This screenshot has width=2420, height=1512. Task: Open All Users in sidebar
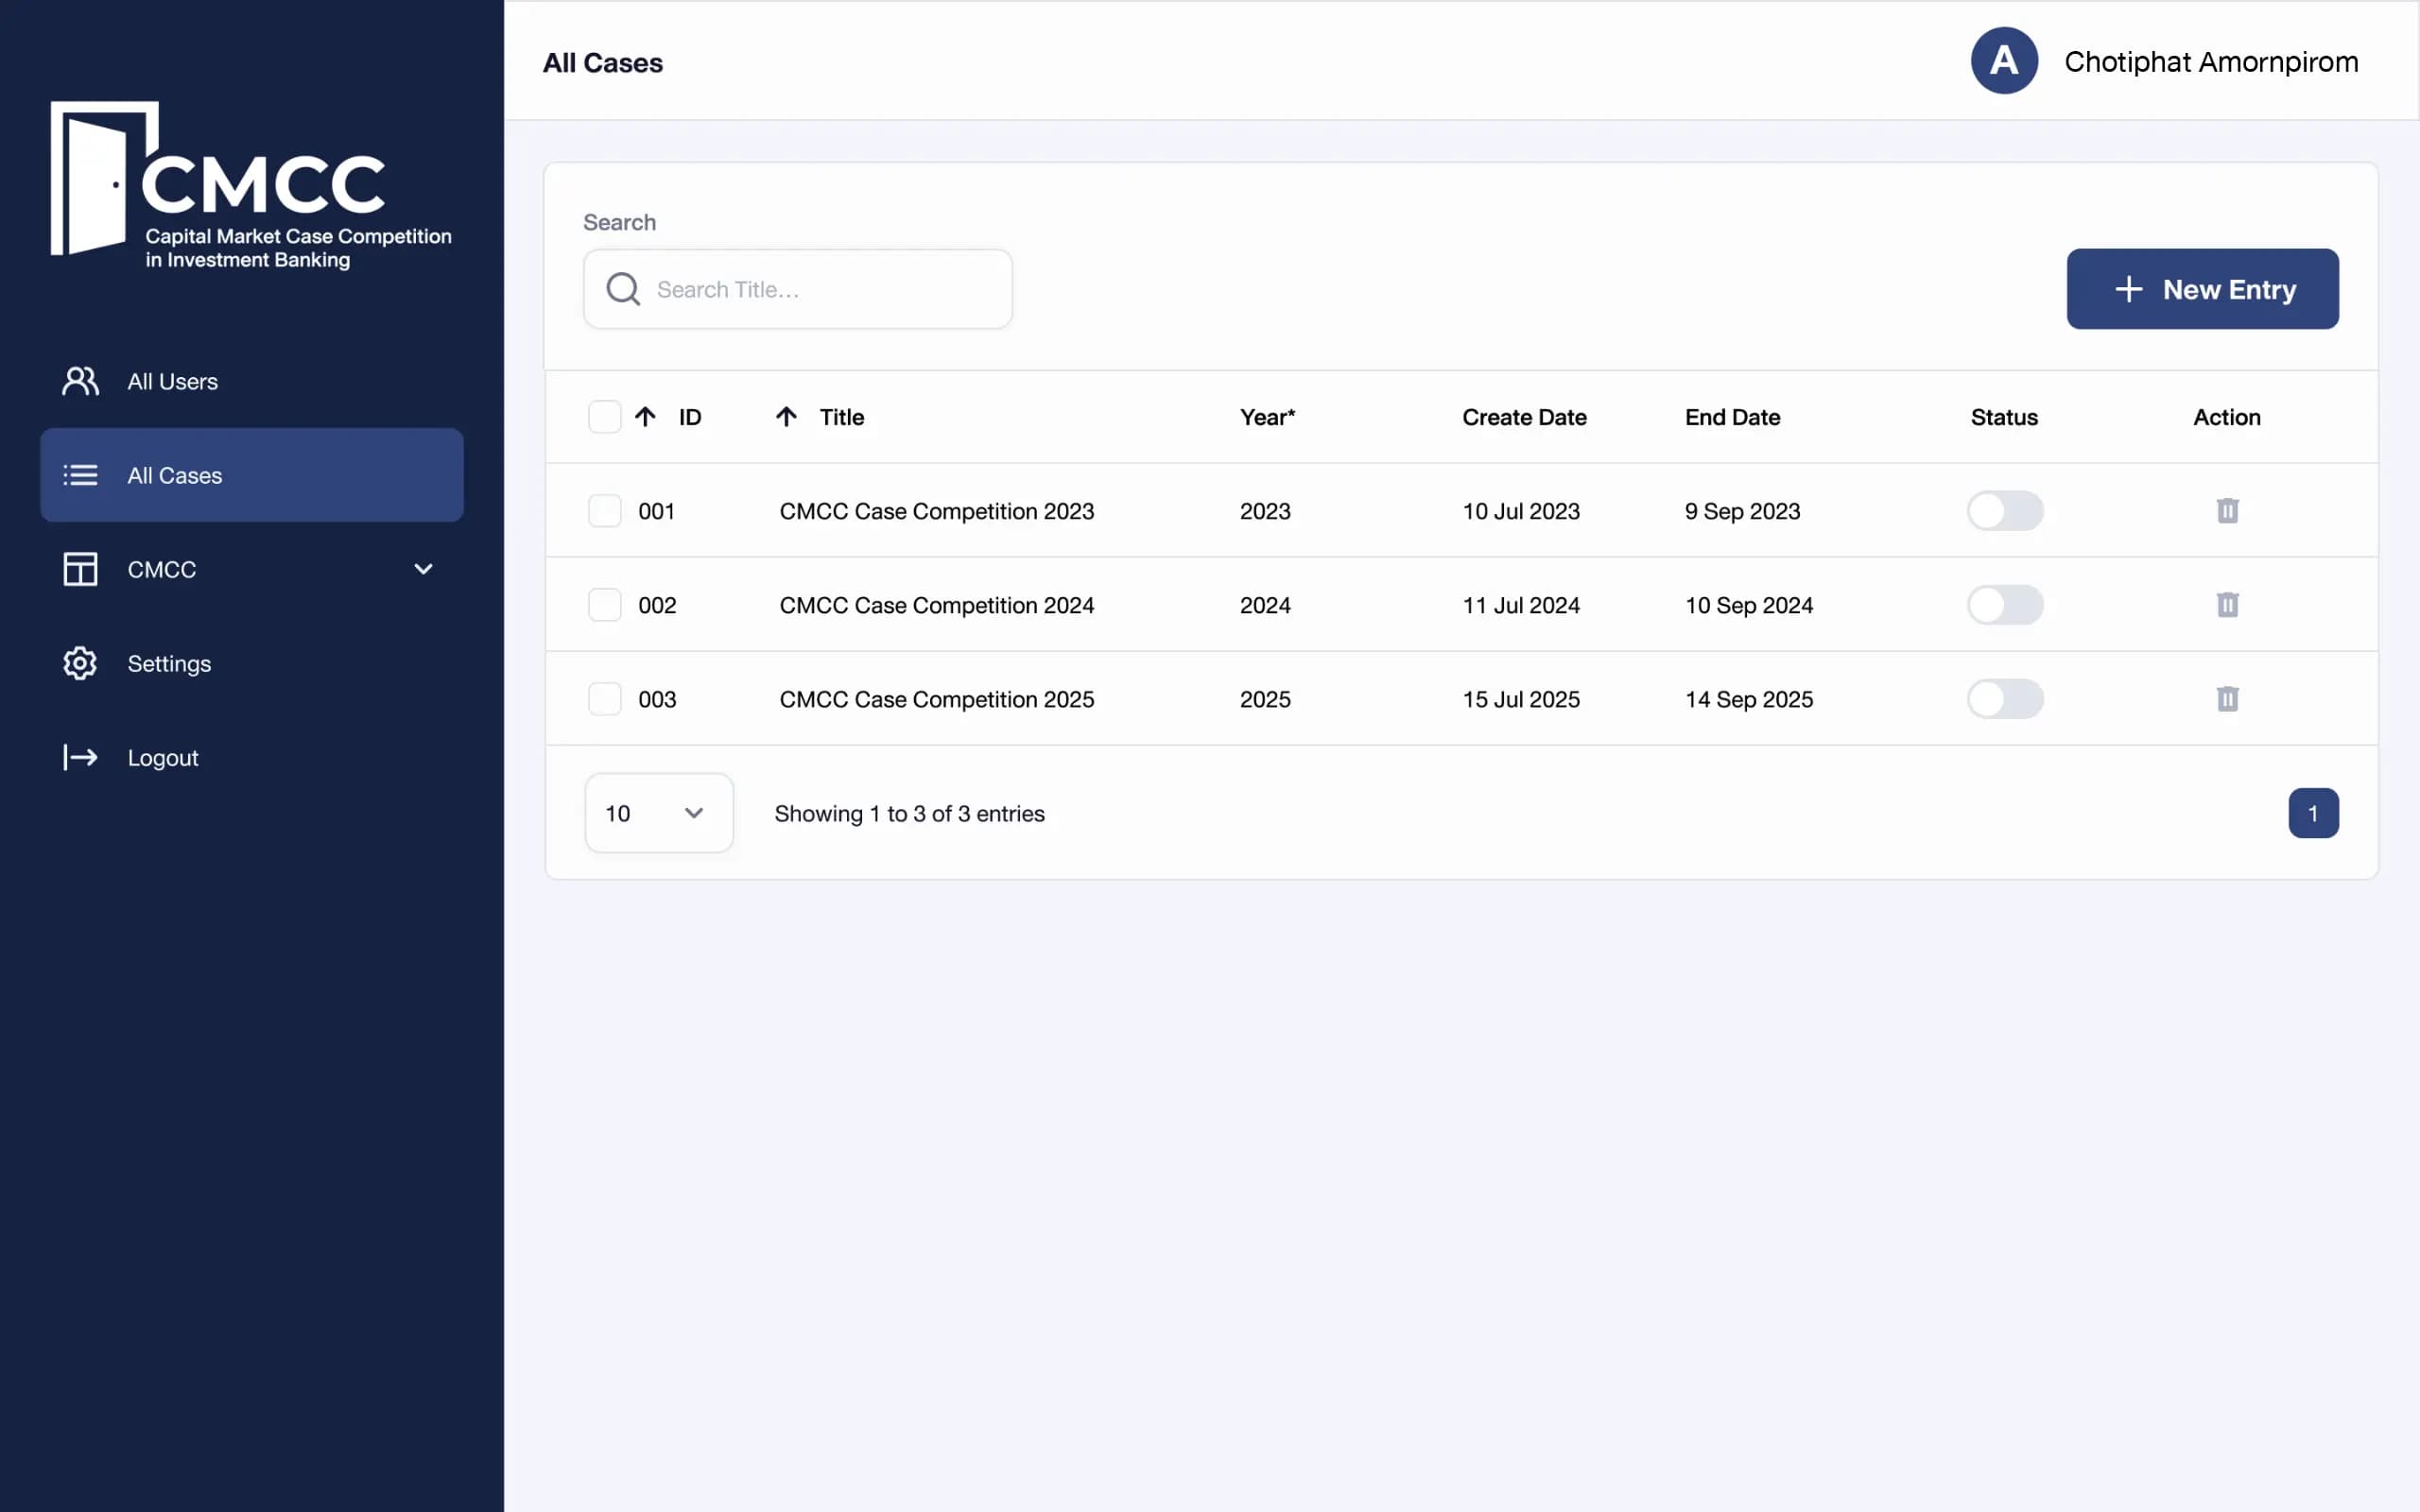pos(172,381)
